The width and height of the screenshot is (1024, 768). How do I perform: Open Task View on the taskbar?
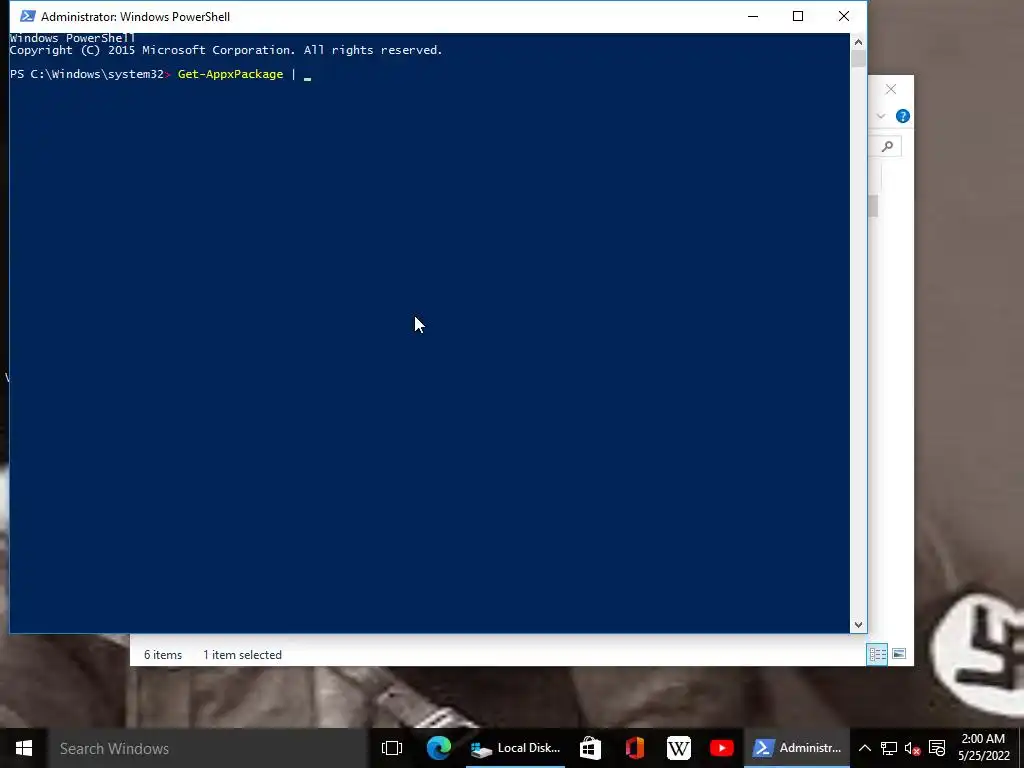coord(392,748)
